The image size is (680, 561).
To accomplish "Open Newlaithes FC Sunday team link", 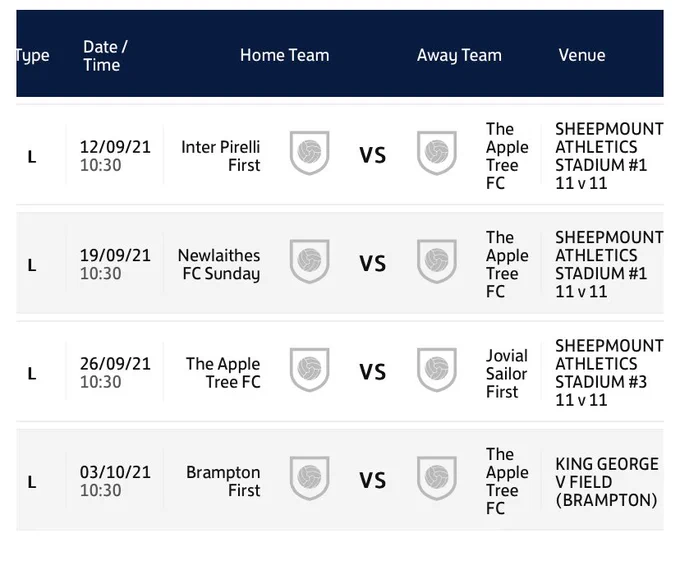I will (x=219, y=264).
